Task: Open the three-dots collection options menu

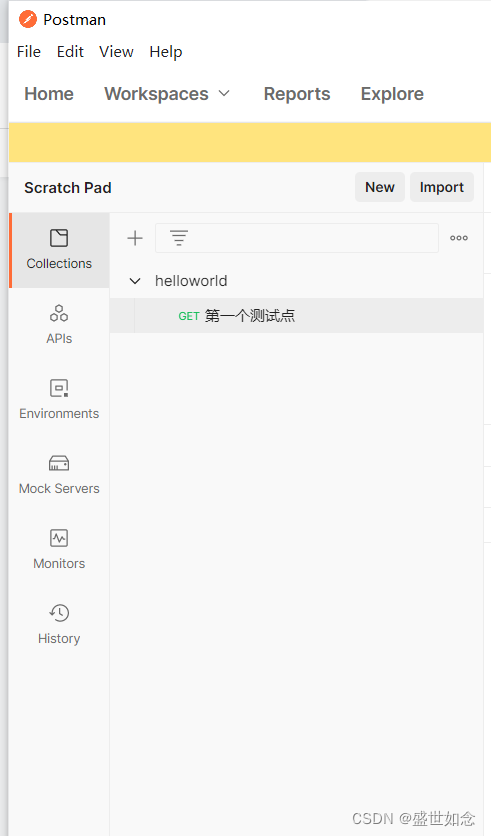Action: coord(459,238)
